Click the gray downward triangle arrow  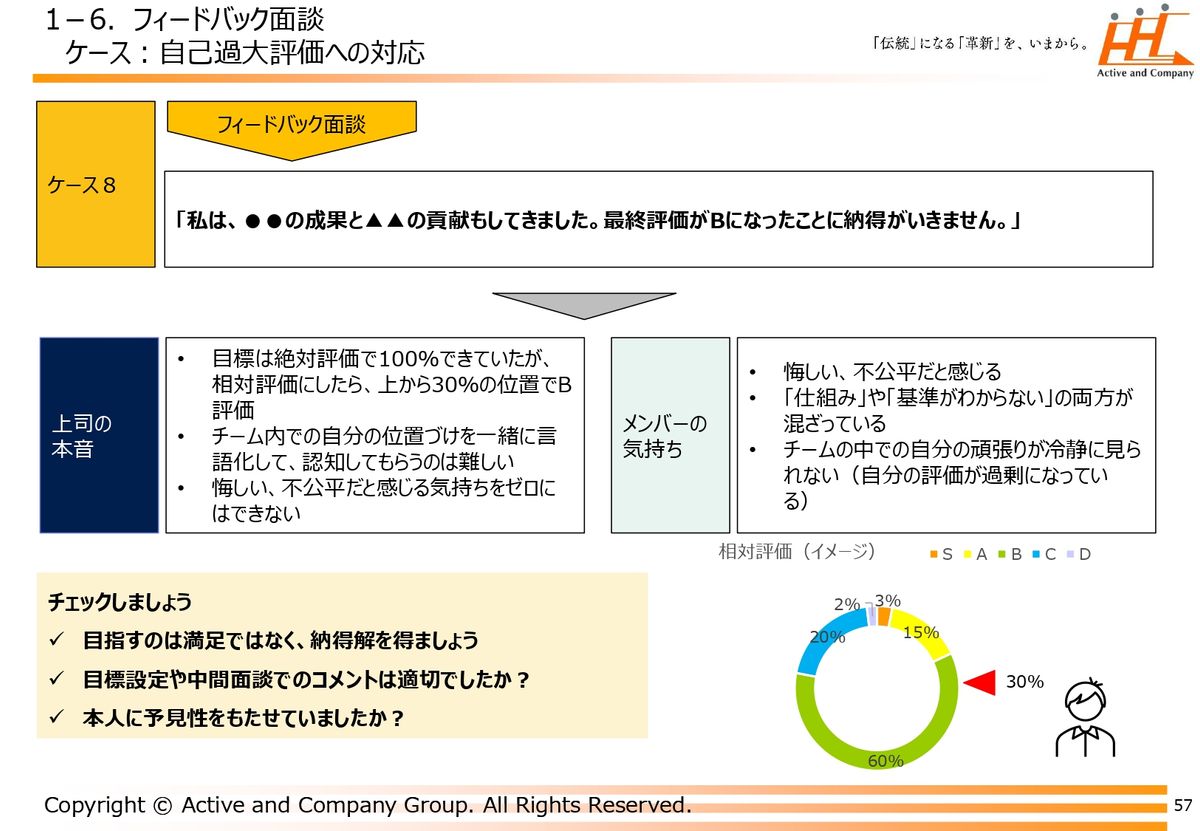pyautogui.click(x=584, y=304)
